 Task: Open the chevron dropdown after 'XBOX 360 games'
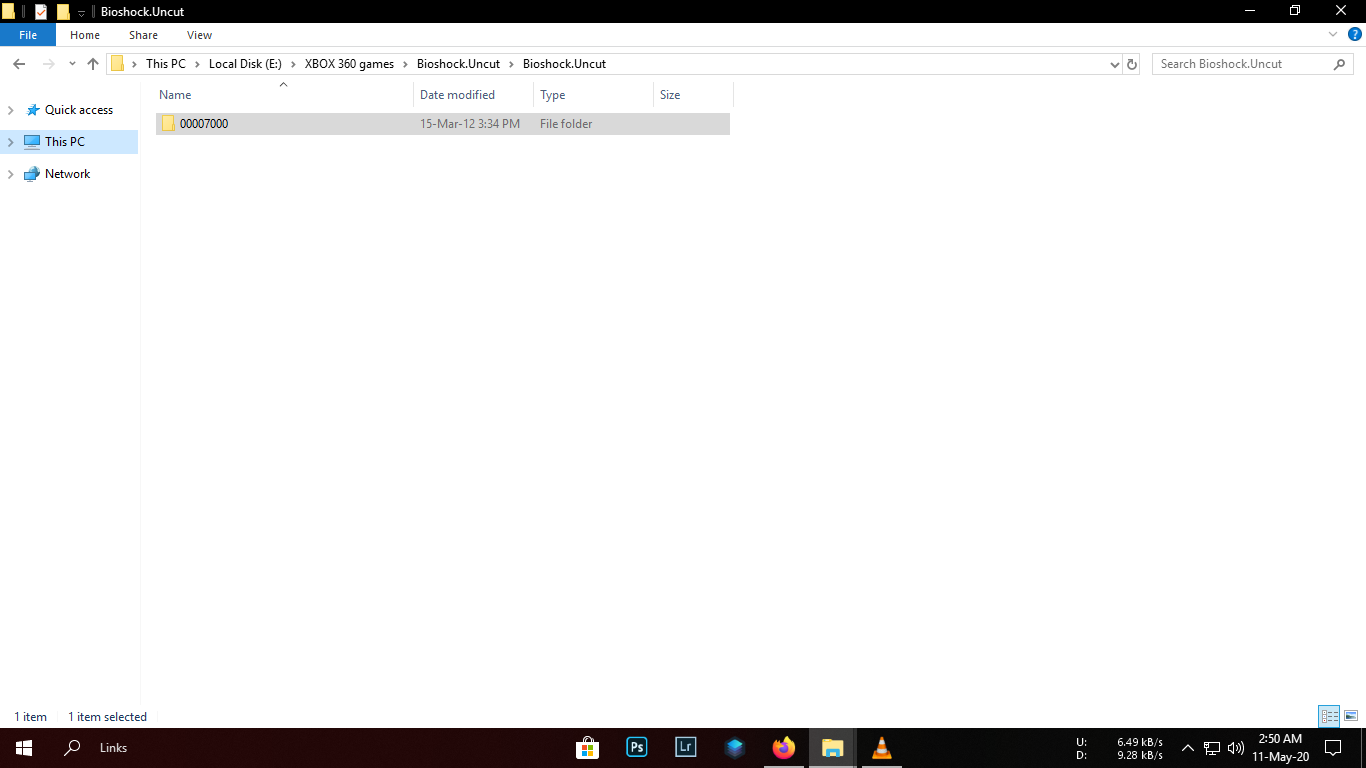click(x=405, y=64)
